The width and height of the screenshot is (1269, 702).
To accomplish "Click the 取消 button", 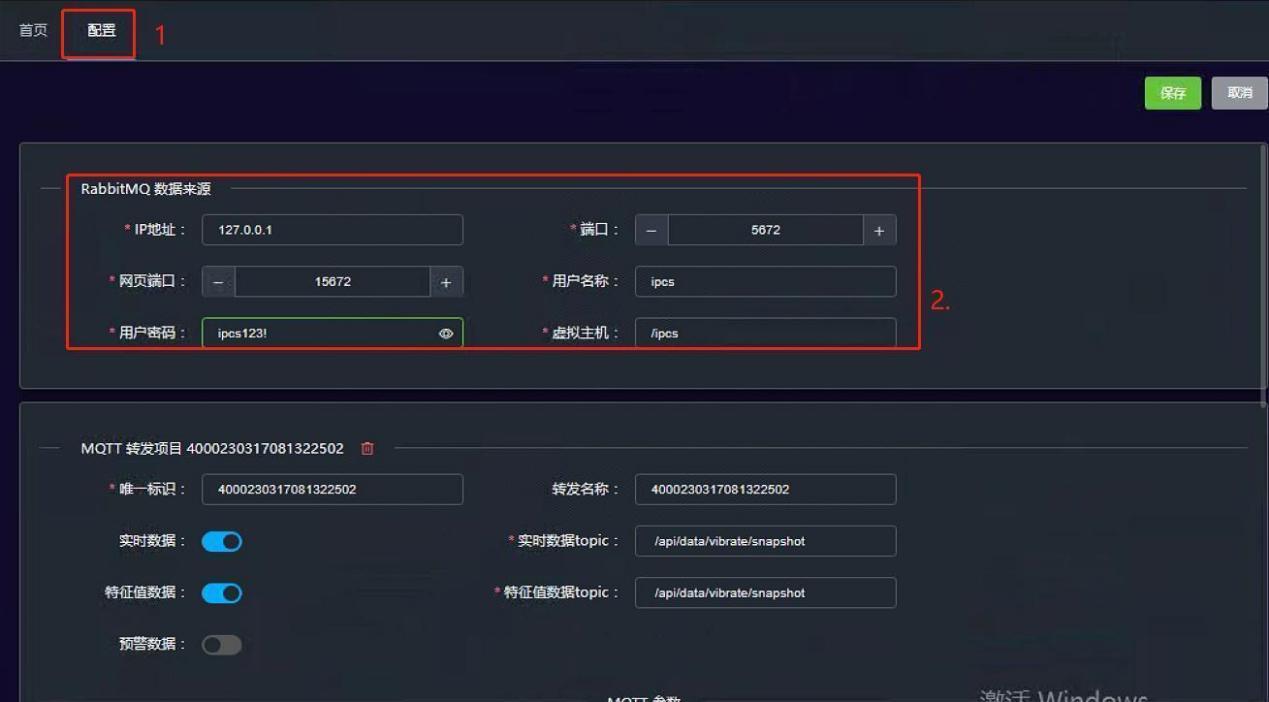I will (x=1239, y=93).
